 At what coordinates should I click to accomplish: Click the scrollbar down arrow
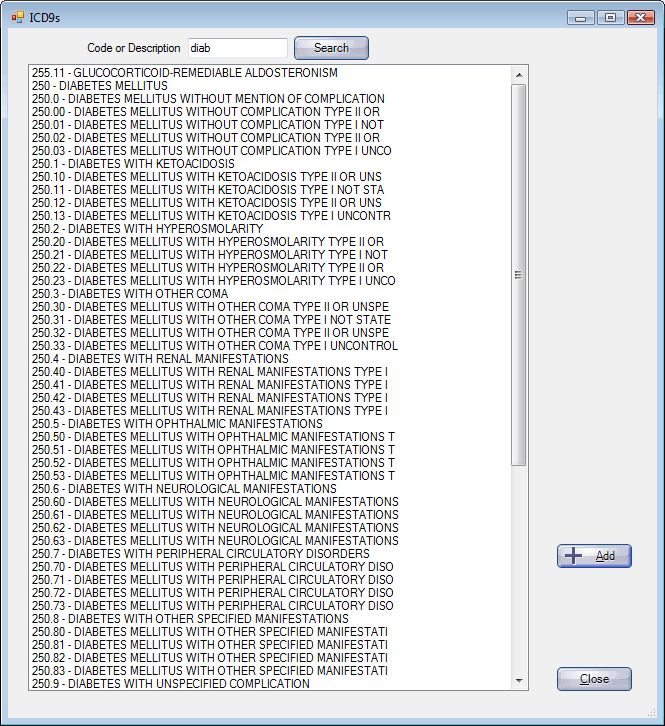(x=519, y=681)
